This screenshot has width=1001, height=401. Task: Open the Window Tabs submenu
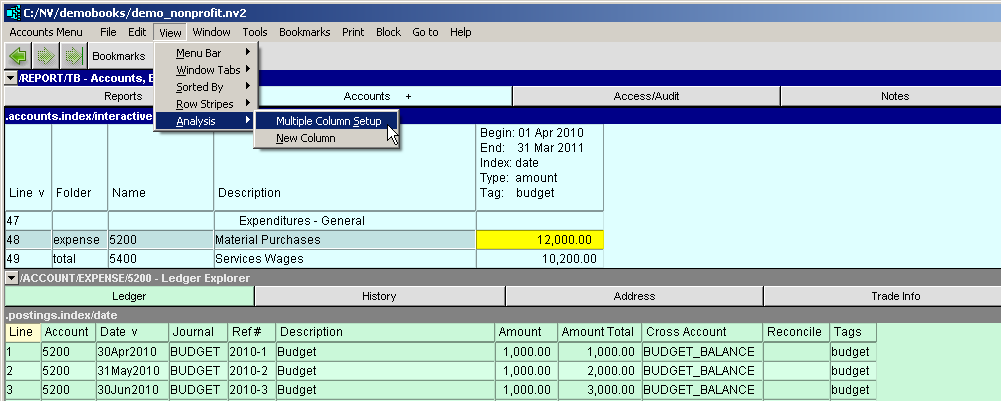(x=206, y=70)
